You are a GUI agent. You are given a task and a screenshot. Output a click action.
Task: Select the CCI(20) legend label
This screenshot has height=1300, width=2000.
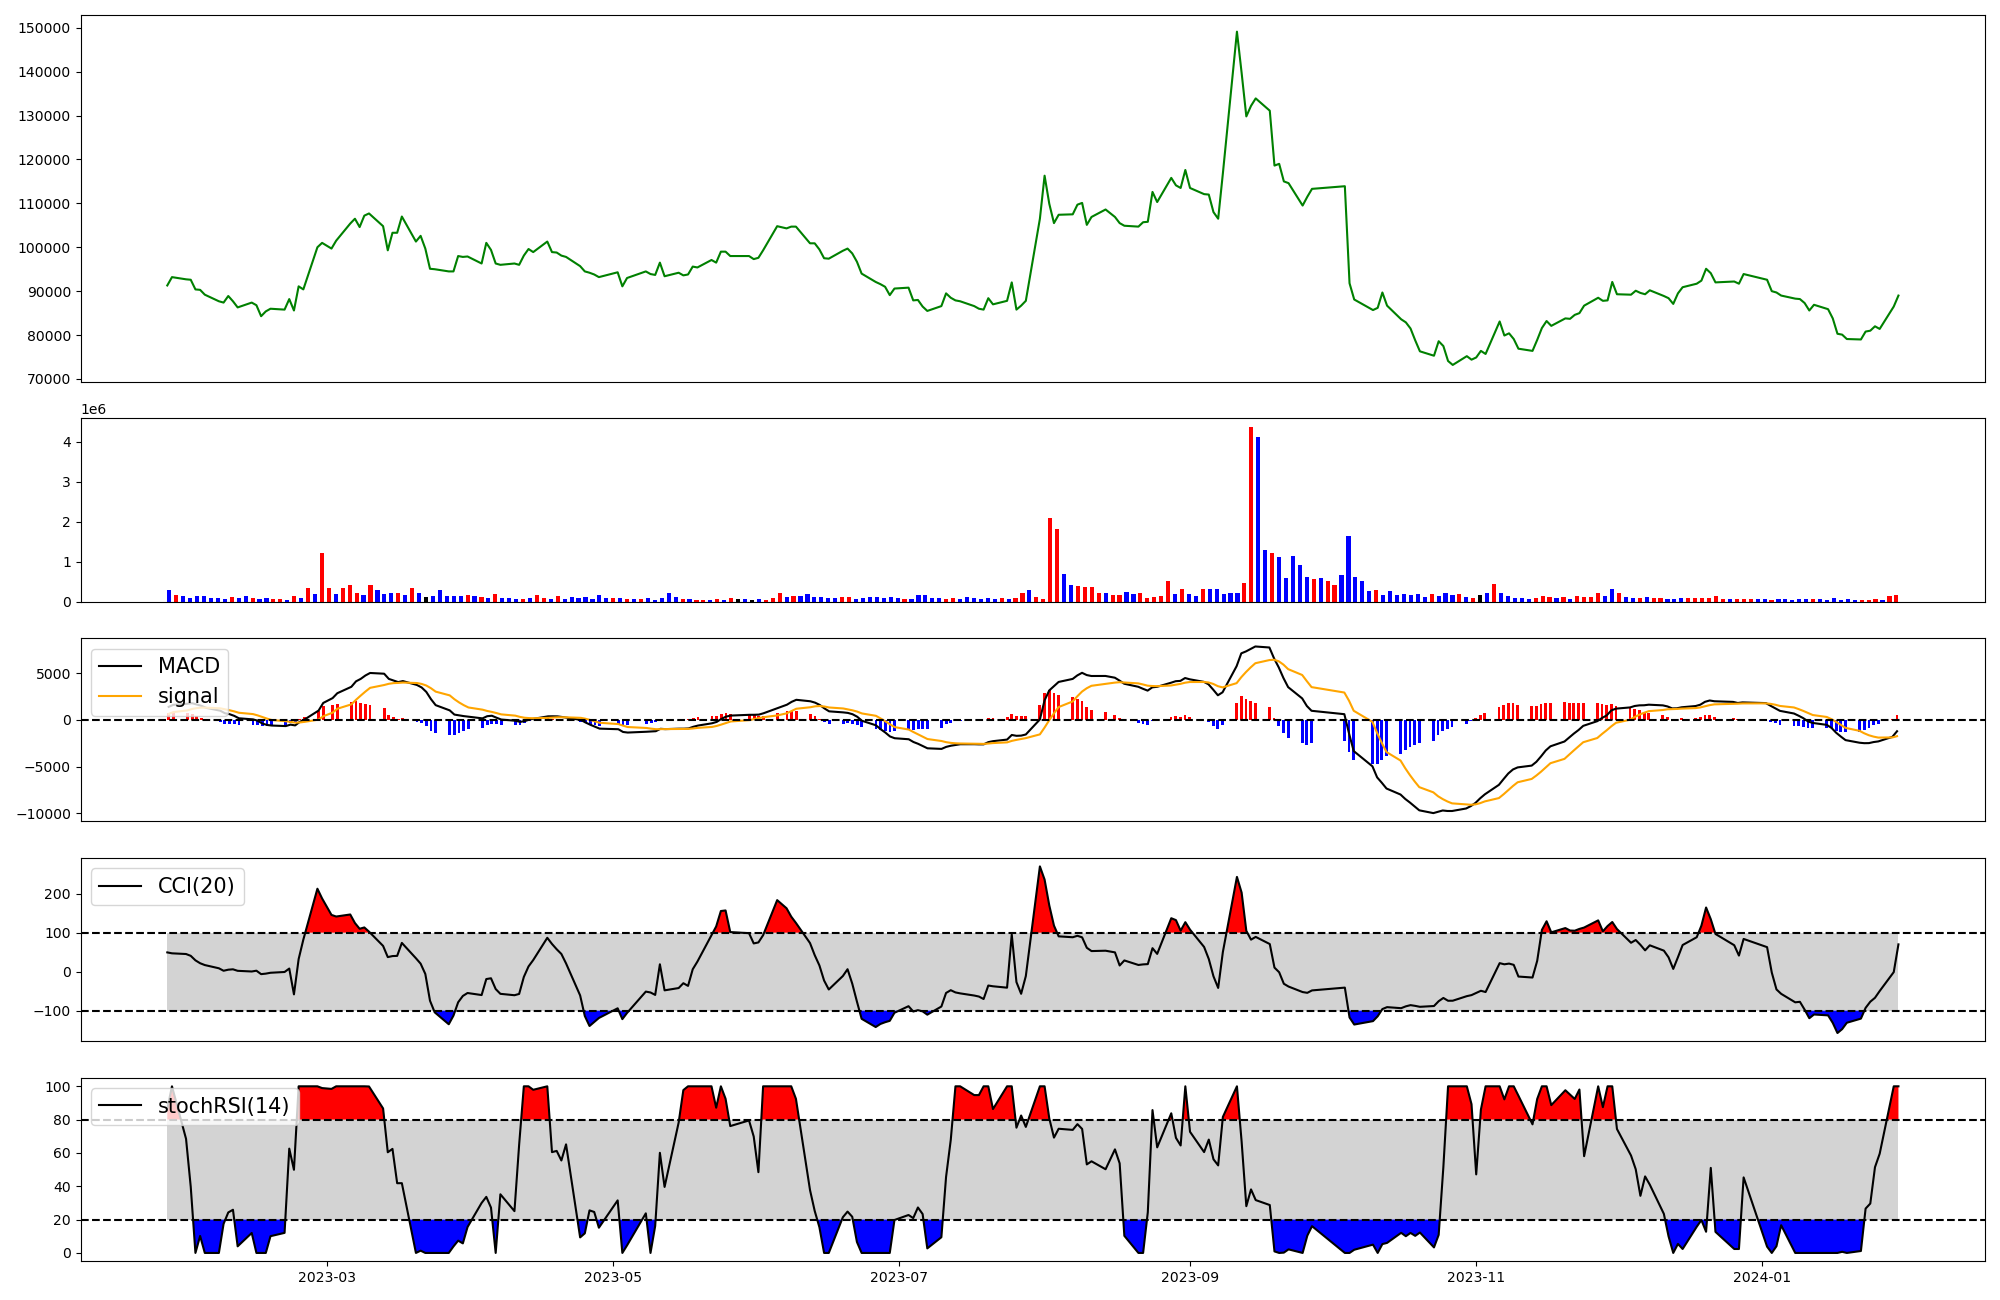tap(196, 886)
